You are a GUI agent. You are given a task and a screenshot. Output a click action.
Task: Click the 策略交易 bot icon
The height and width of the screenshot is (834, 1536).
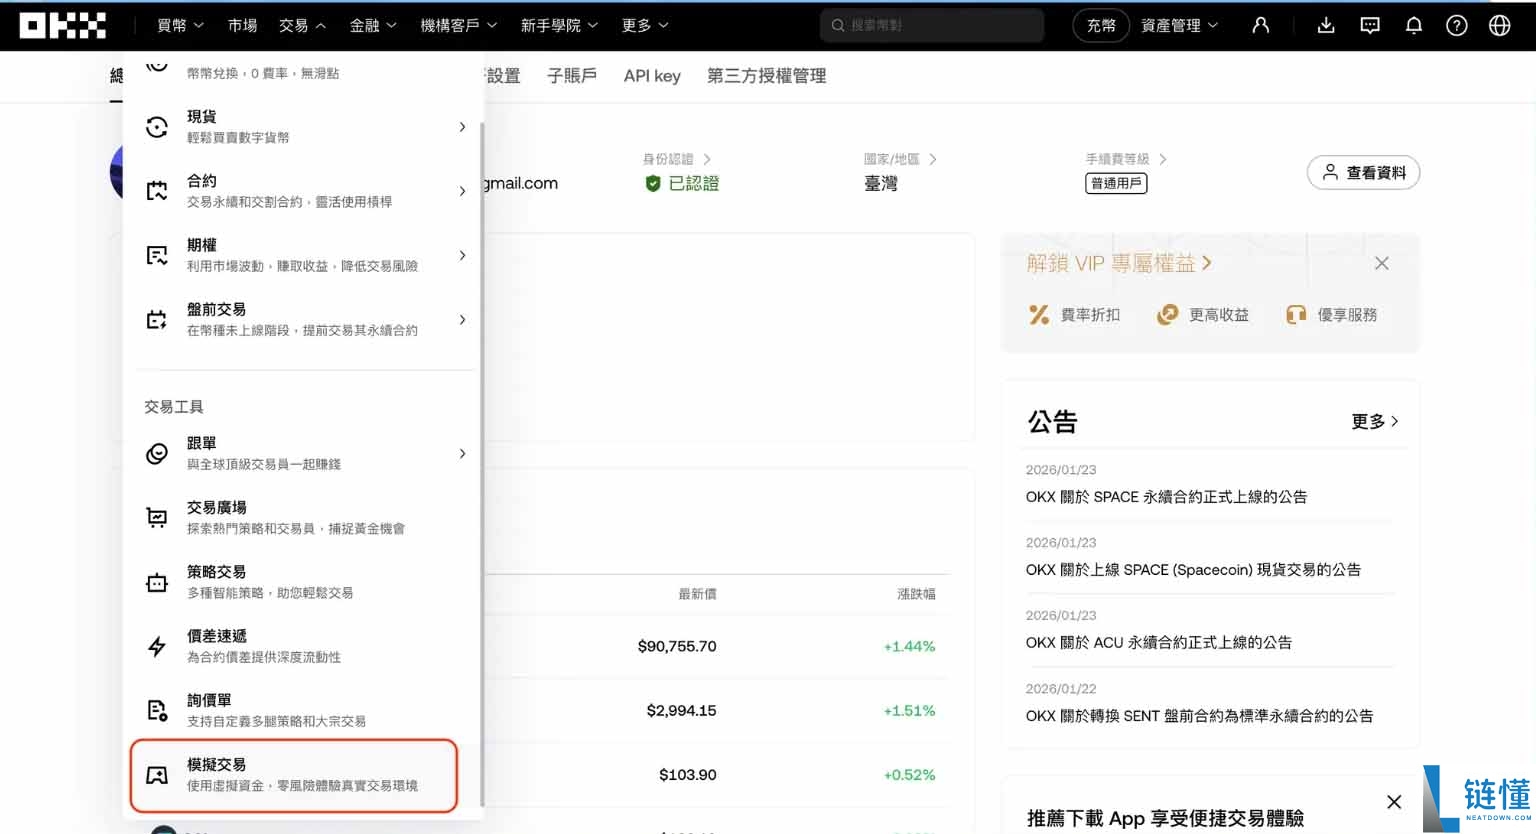pyautogui.click(x=157, y=582)
